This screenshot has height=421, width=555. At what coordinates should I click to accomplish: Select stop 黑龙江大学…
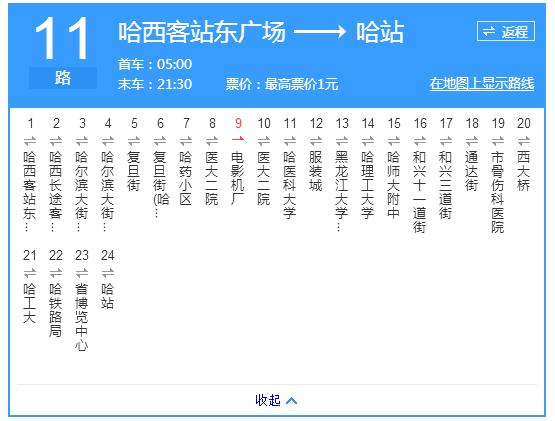pos(342,191)
